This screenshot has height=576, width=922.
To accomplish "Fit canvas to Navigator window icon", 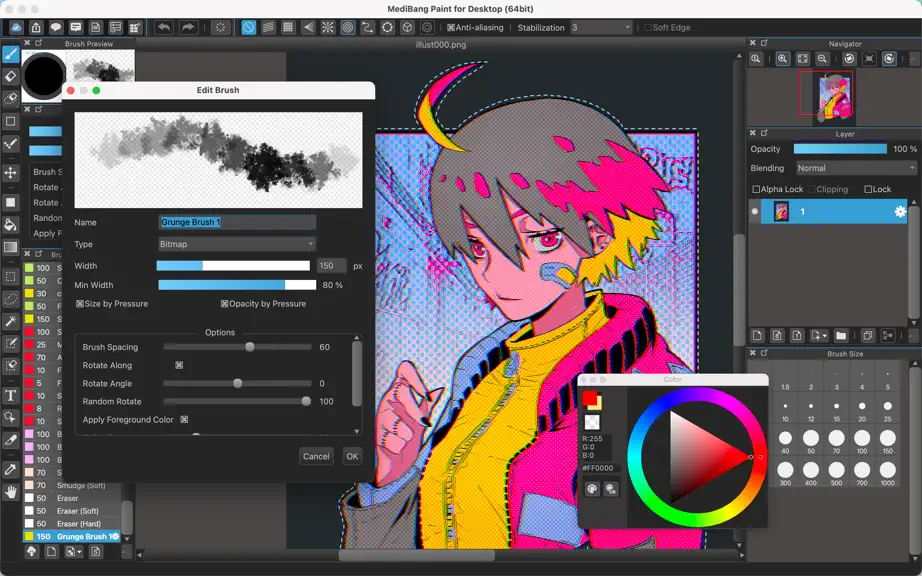I will 803,59.
